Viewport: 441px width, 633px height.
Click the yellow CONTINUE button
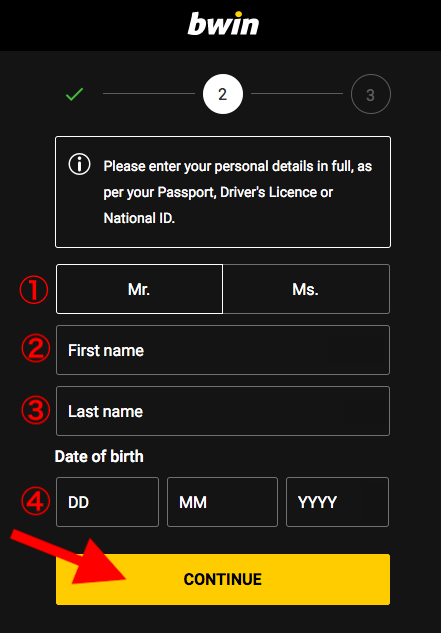tap(223, 579)
